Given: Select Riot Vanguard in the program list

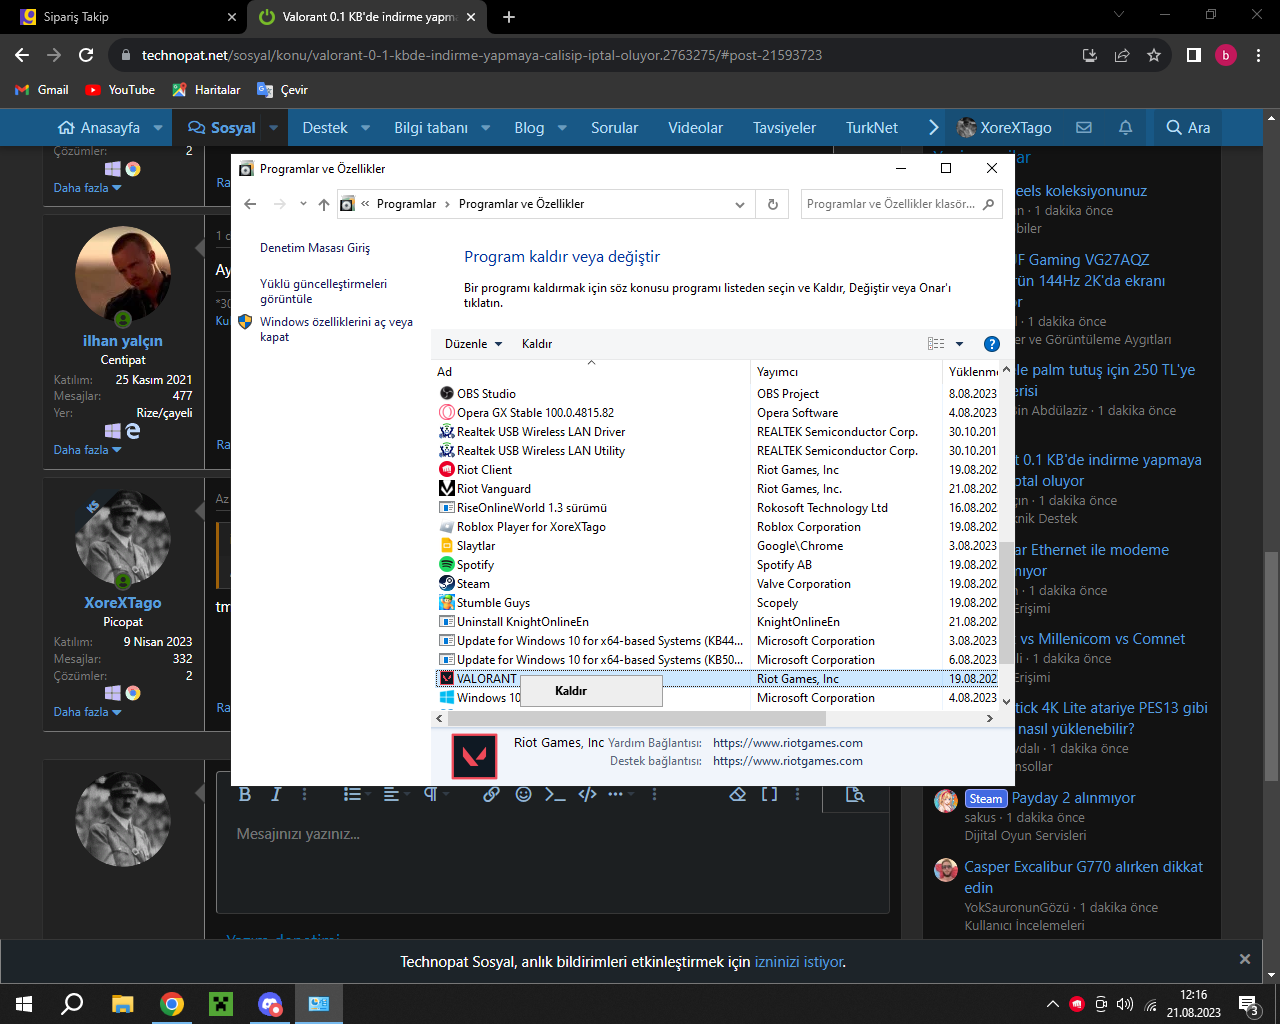Looking at the screenshot, I should click(717, 489).
